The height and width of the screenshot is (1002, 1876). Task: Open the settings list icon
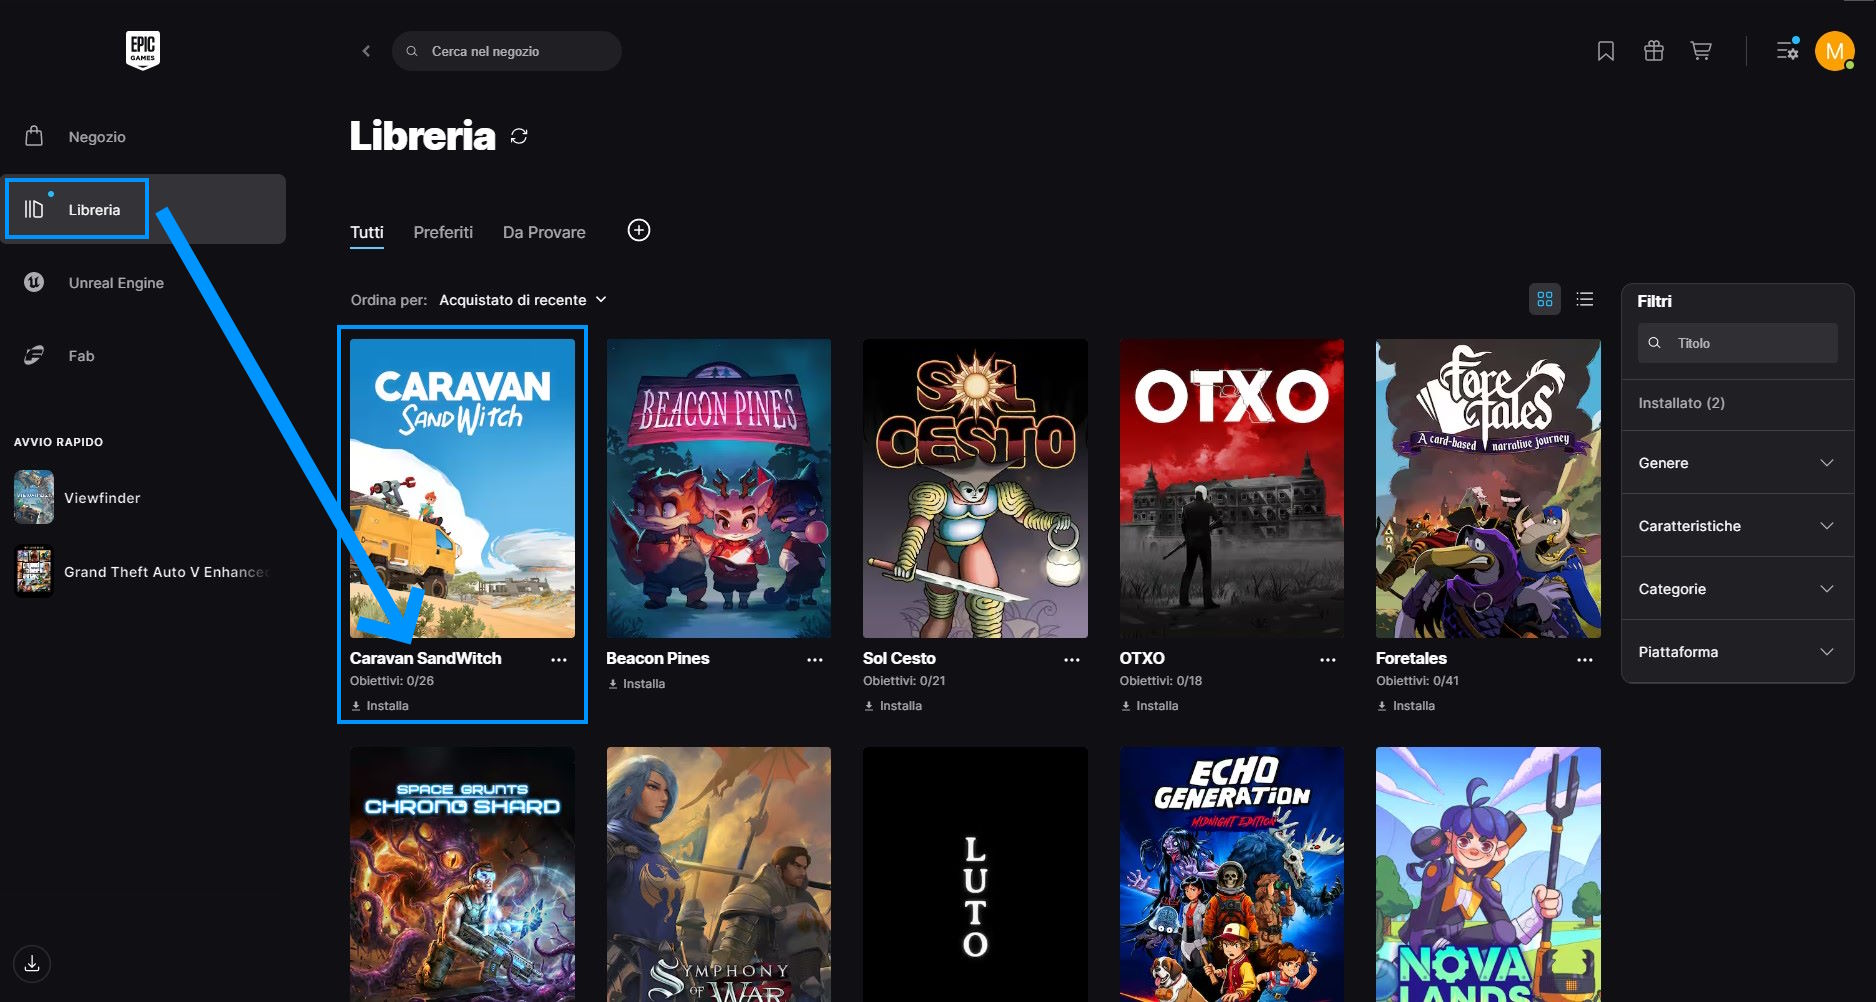[1787, 50]
